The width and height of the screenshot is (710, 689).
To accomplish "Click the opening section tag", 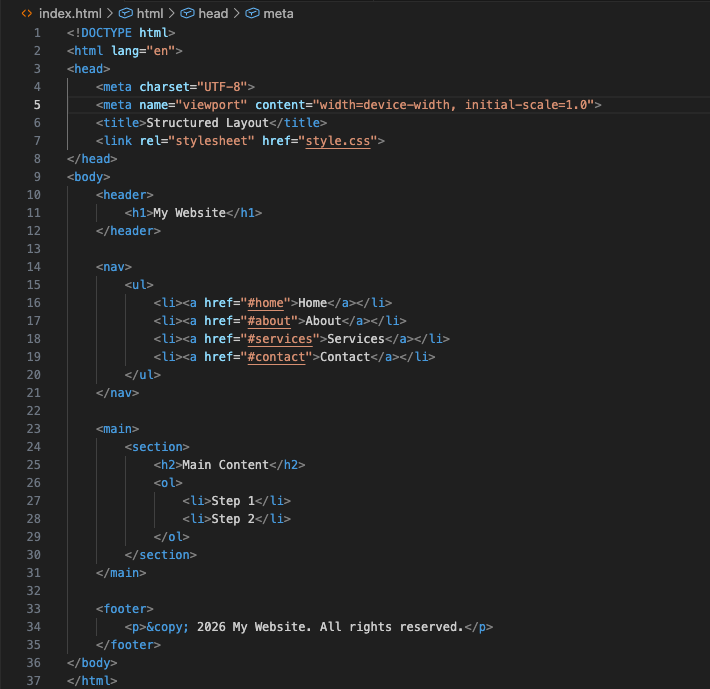I will (x=158, y=447).
